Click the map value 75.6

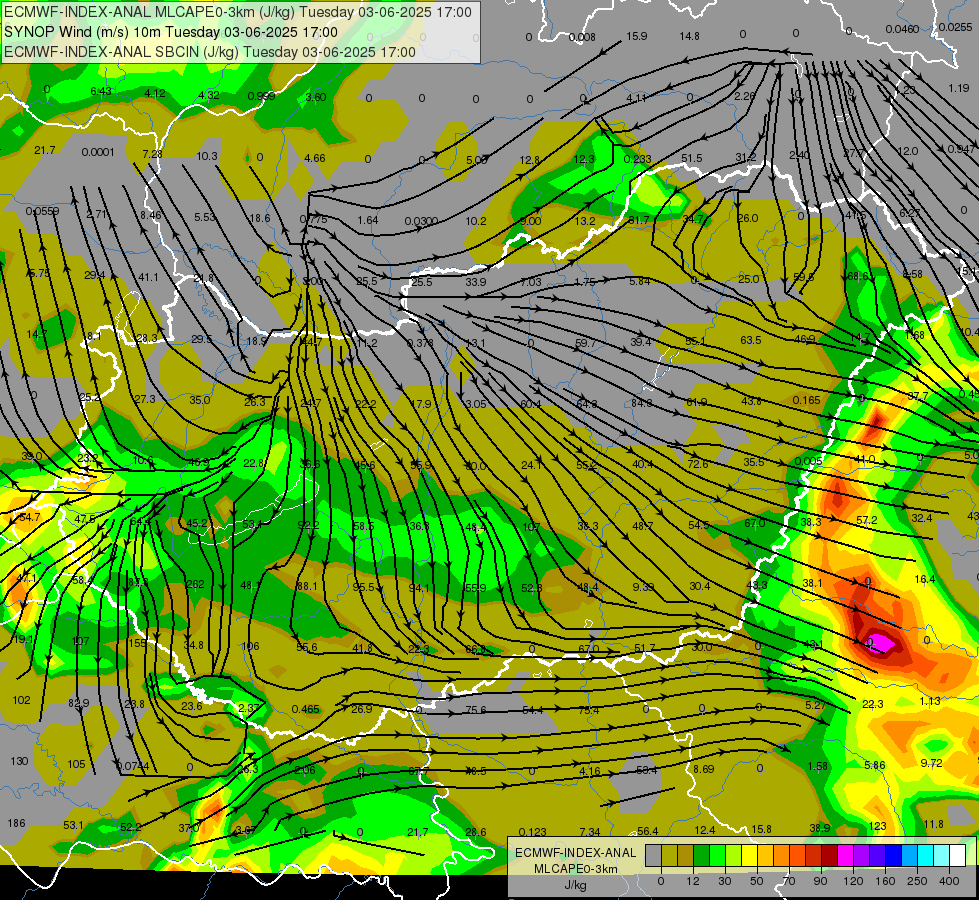pyautogui.click(x=475, y=709)
